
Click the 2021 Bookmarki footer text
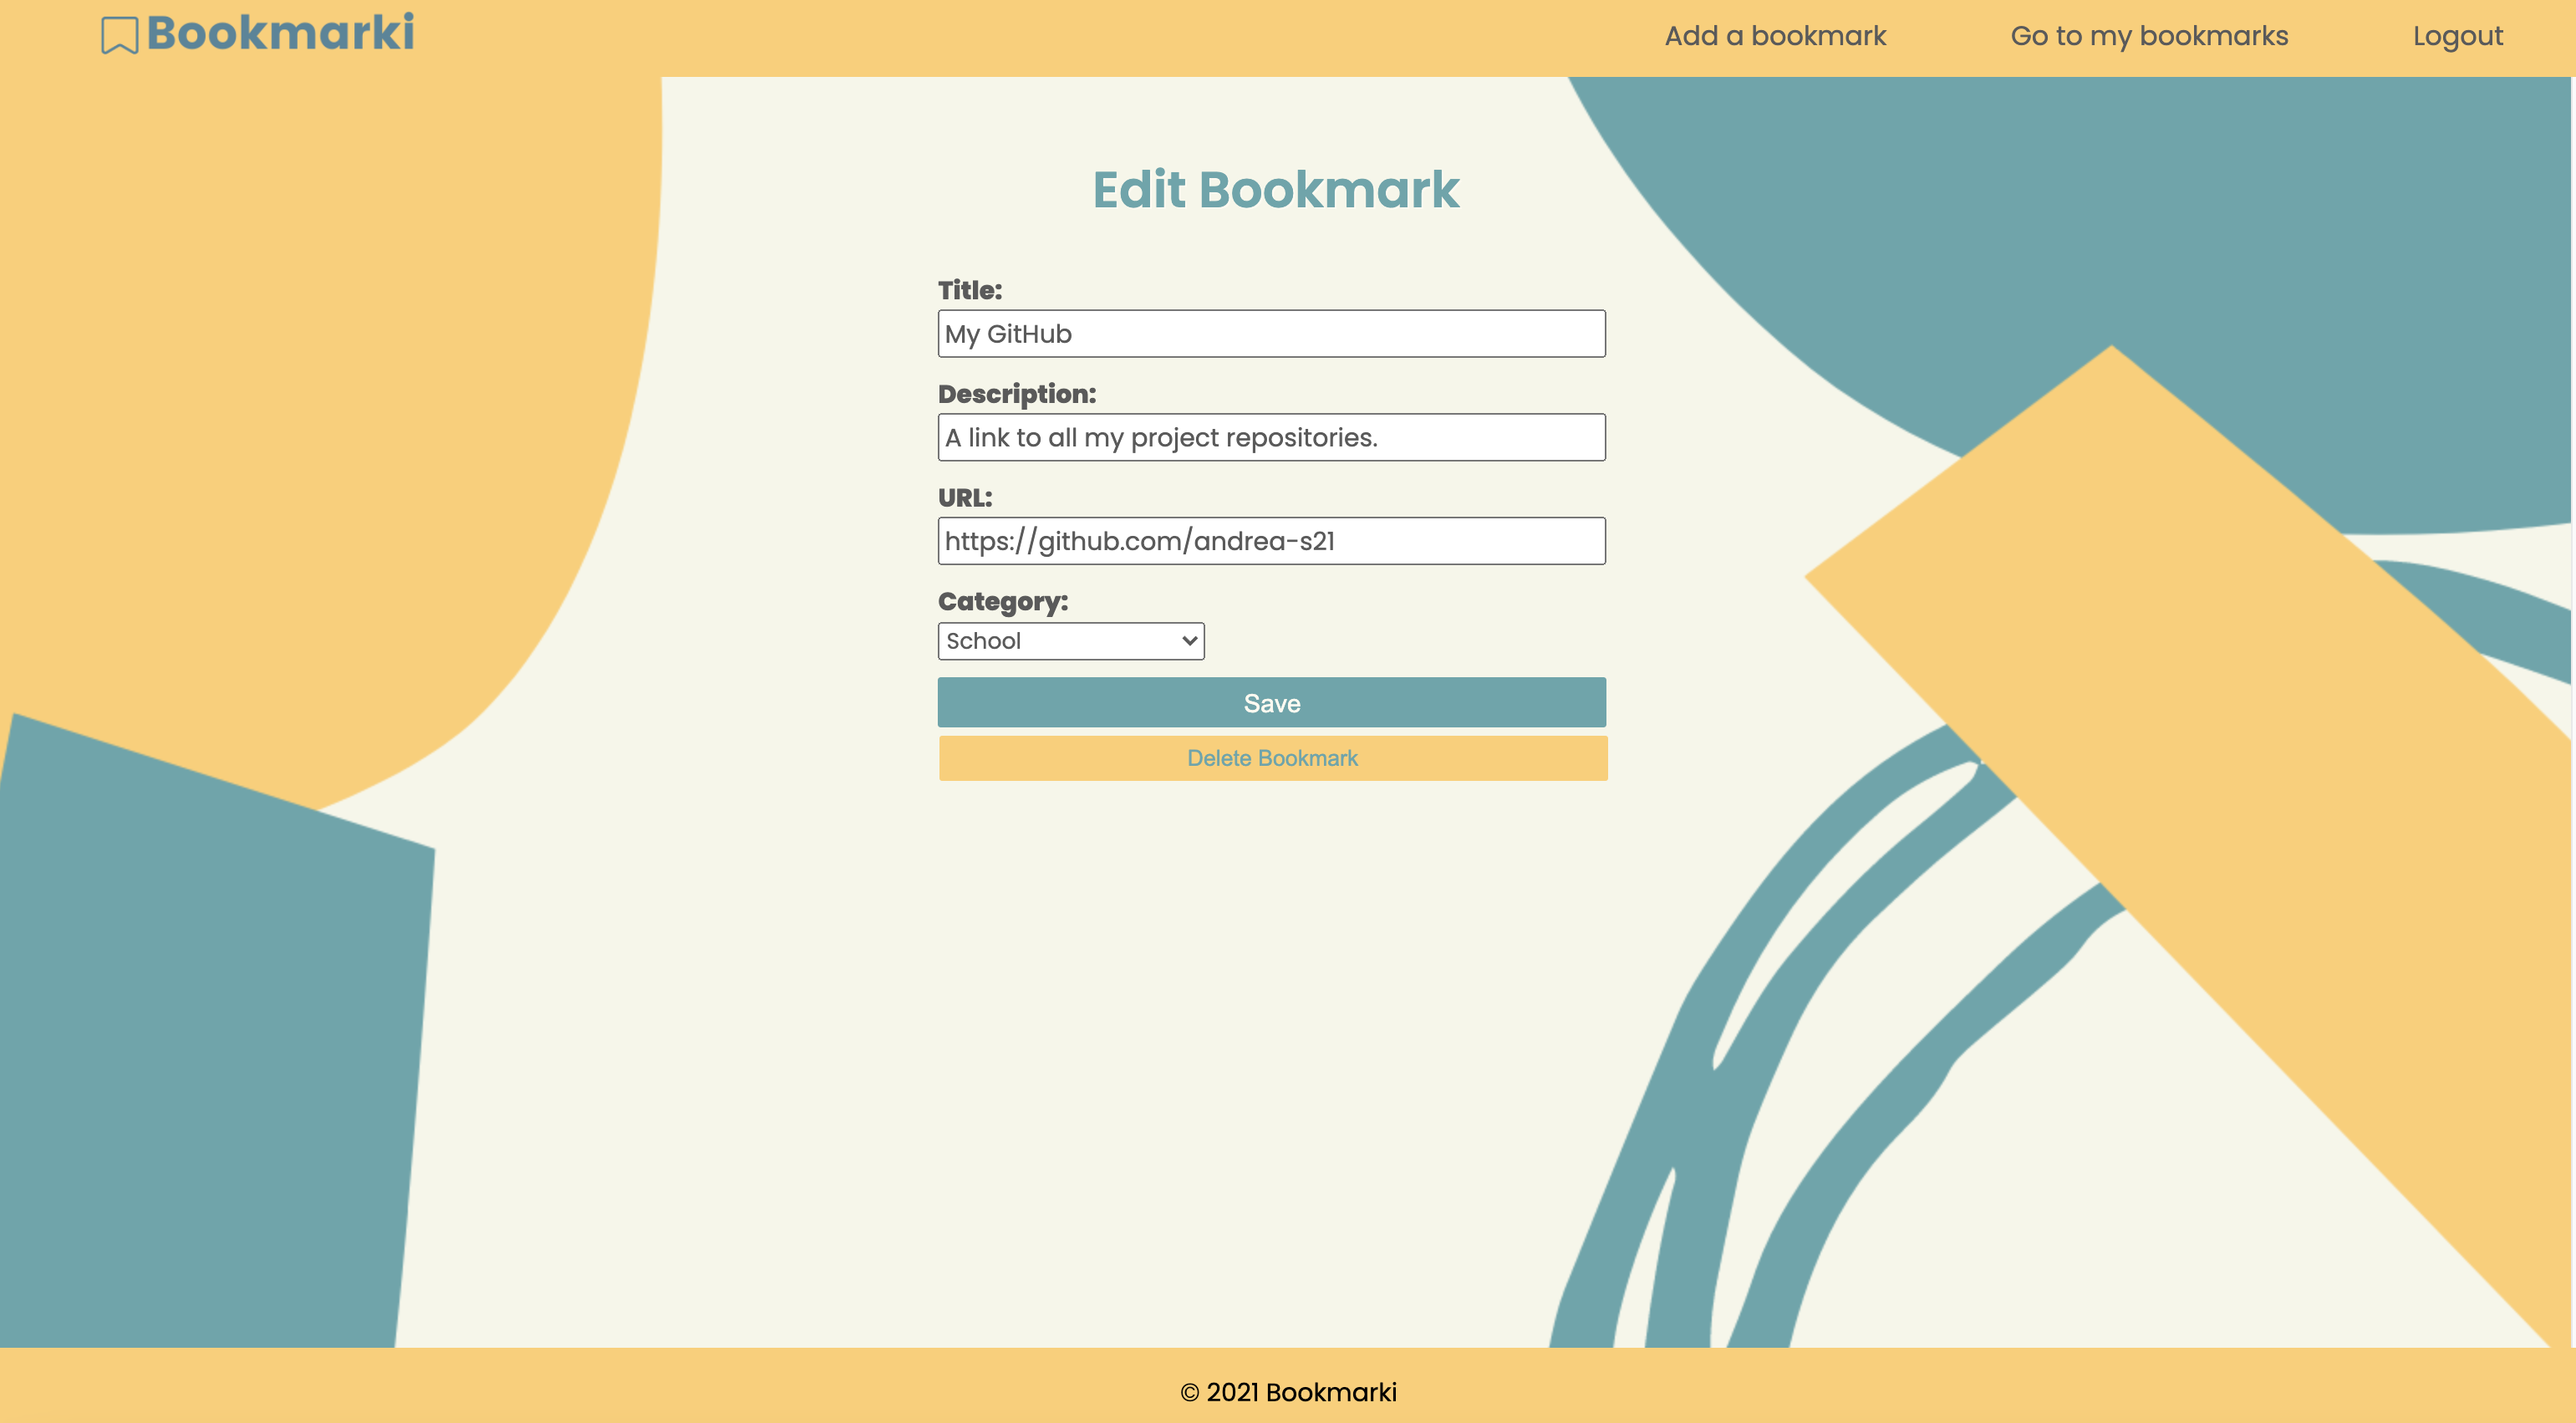(x=1288, y=1392)
